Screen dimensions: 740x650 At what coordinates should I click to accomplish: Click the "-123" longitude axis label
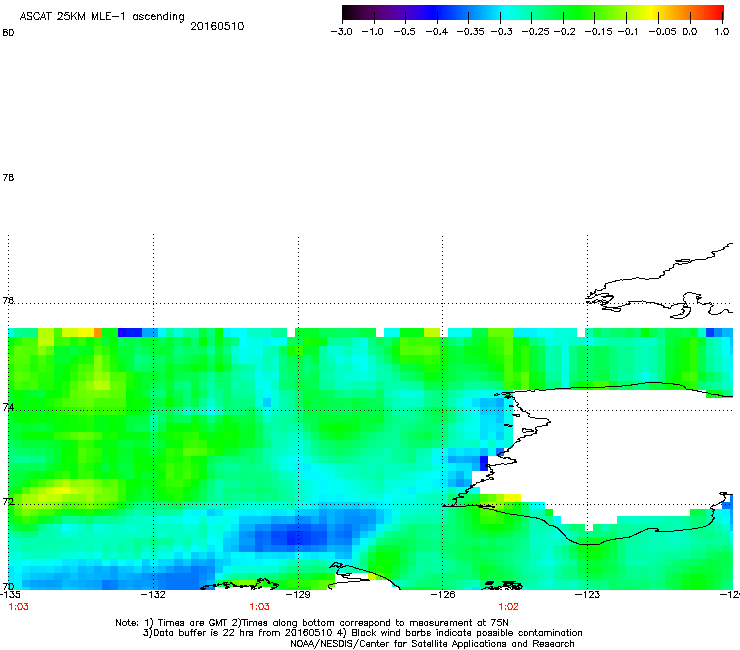[587, 595]
